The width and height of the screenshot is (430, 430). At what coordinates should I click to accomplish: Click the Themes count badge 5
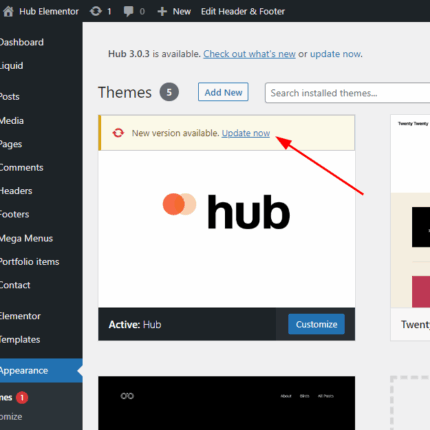[x=169, y=92]
